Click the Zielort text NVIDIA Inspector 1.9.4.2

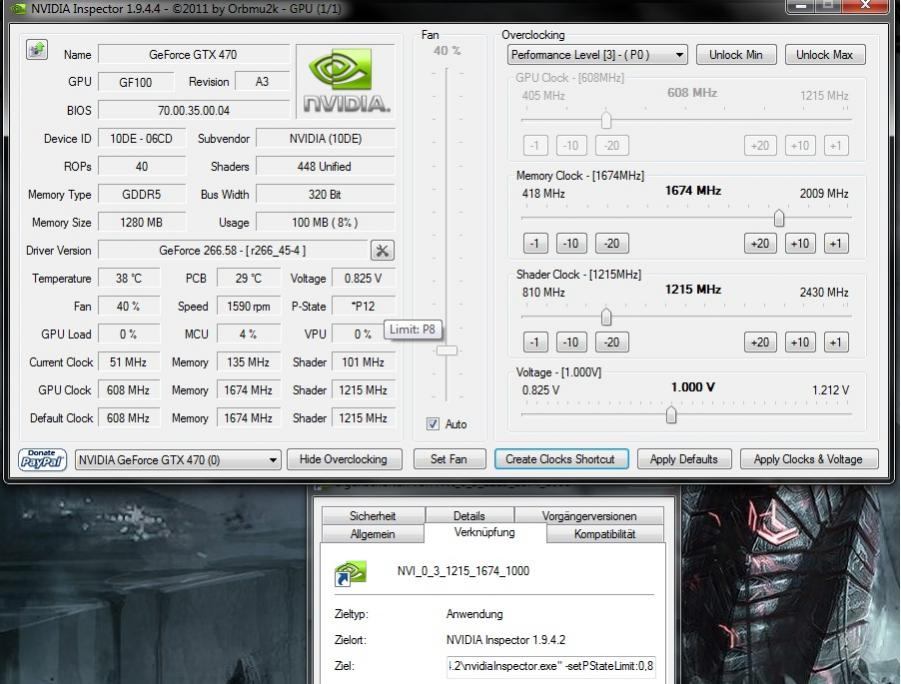pos(506,640)
